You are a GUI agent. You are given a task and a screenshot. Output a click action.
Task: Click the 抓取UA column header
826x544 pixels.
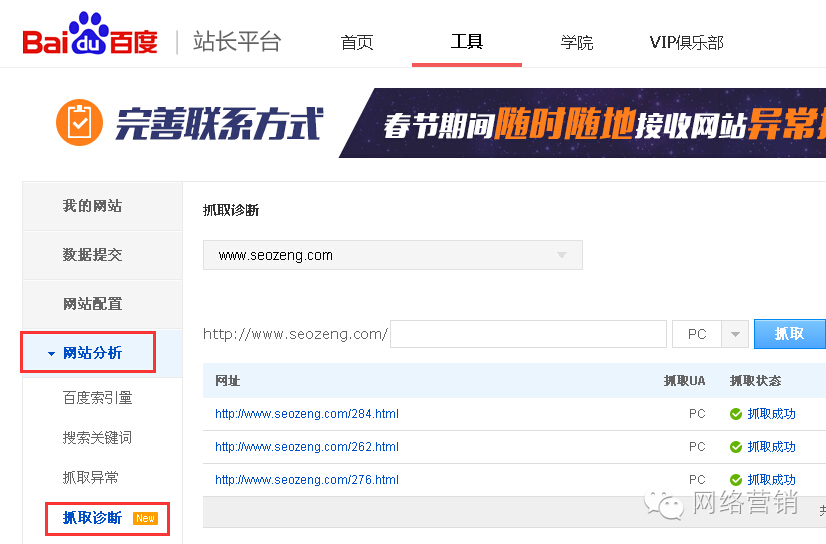tap(684, 381)
